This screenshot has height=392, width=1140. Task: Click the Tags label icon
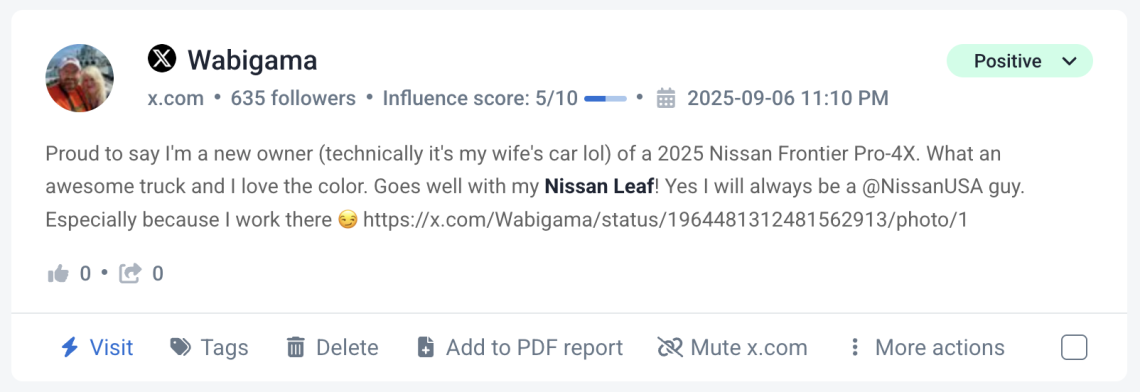click(x=180, y=348)
